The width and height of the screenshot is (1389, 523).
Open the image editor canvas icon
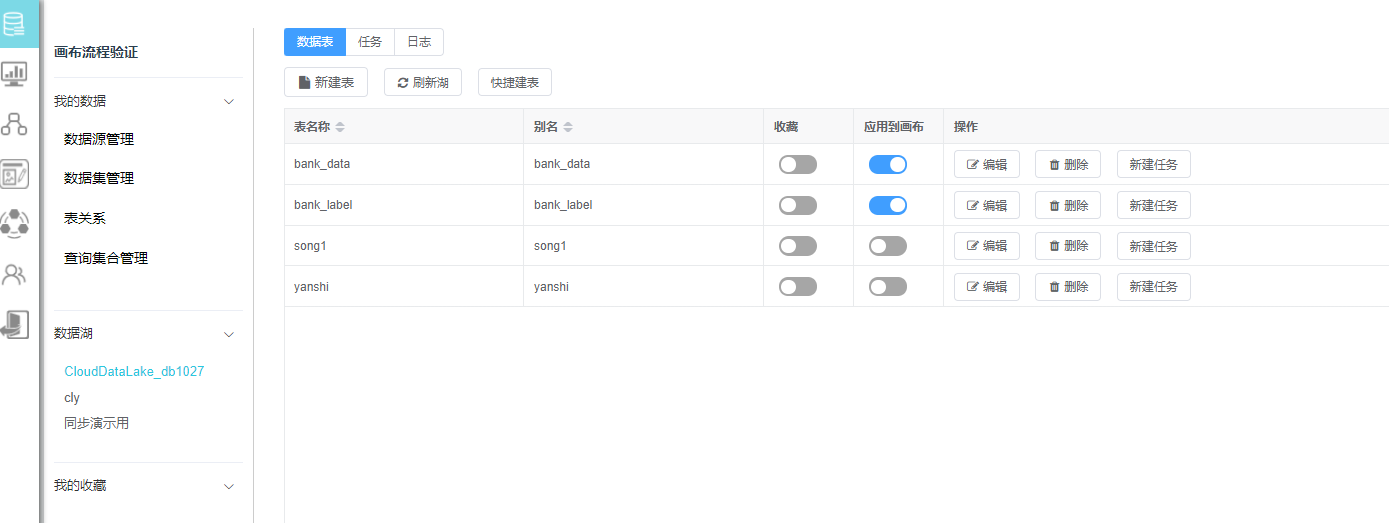point(15,174)
